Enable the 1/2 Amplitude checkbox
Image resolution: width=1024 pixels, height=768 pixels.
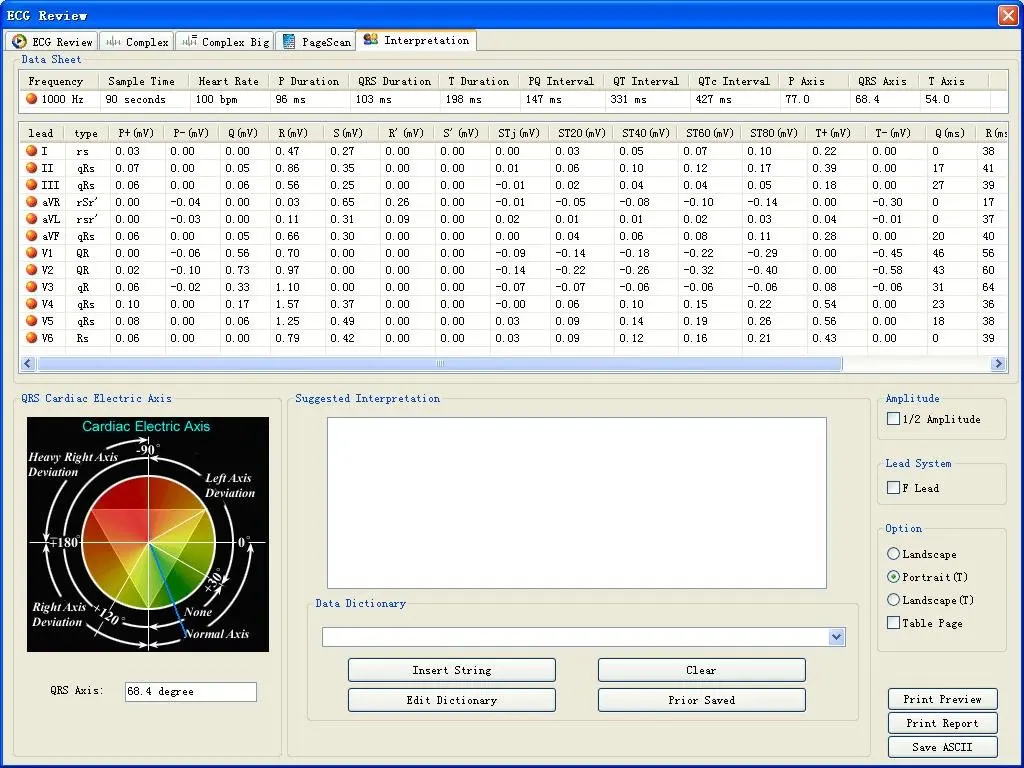point(893,419)
